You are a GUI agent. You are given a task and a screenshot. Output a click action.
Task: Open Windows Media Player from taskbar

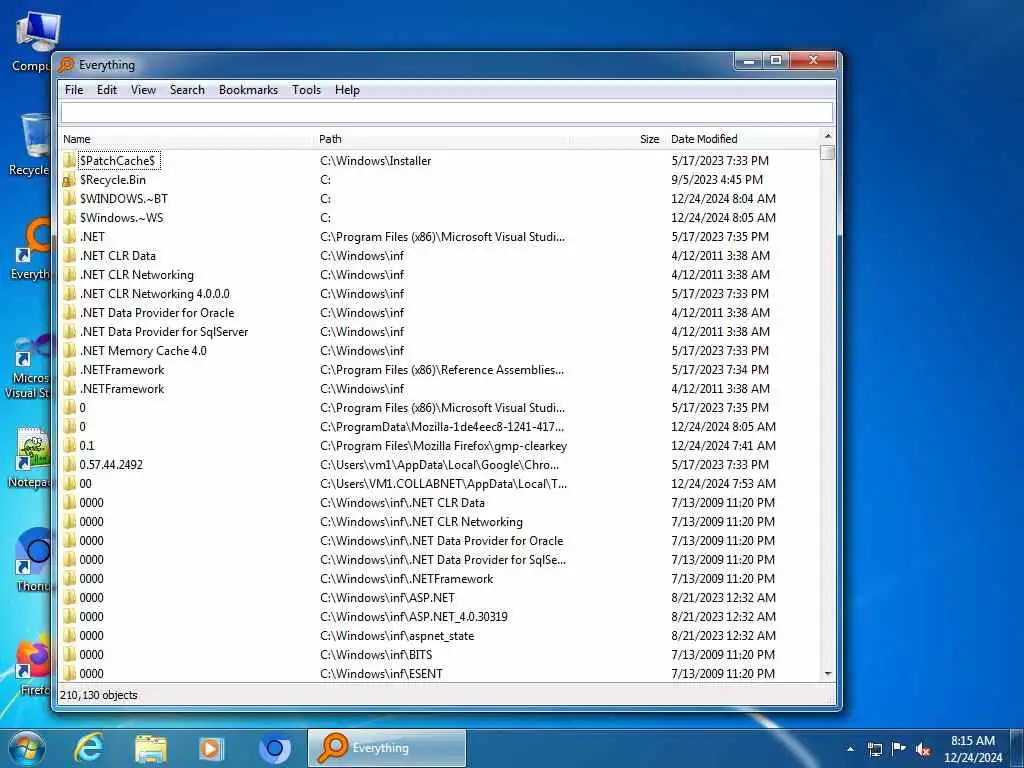click(x=211, y=748)
